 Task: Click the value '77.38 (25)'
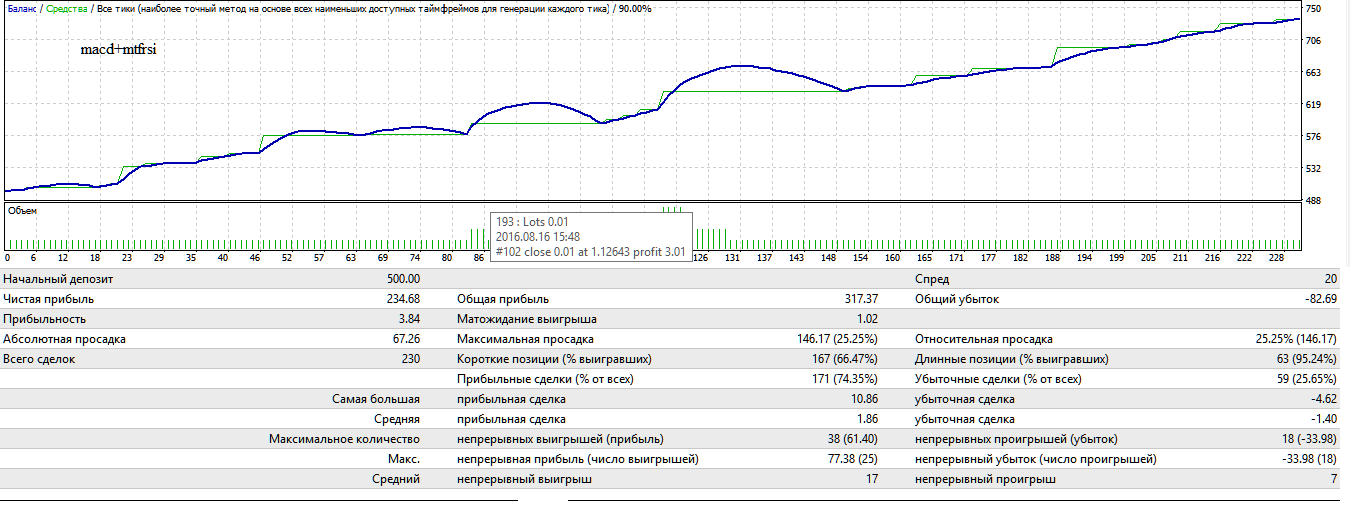[851, 459]
